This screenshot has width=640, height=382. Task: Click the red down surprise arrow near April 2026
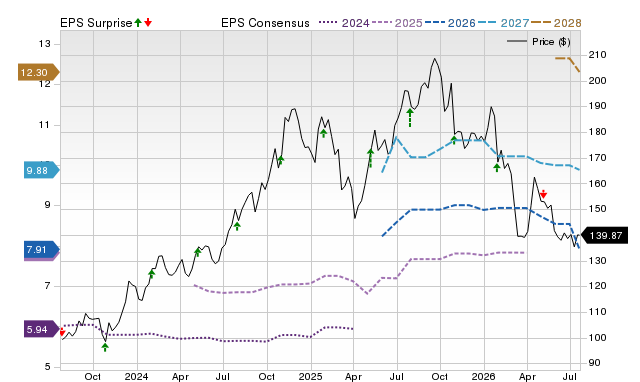coord(543,194)
